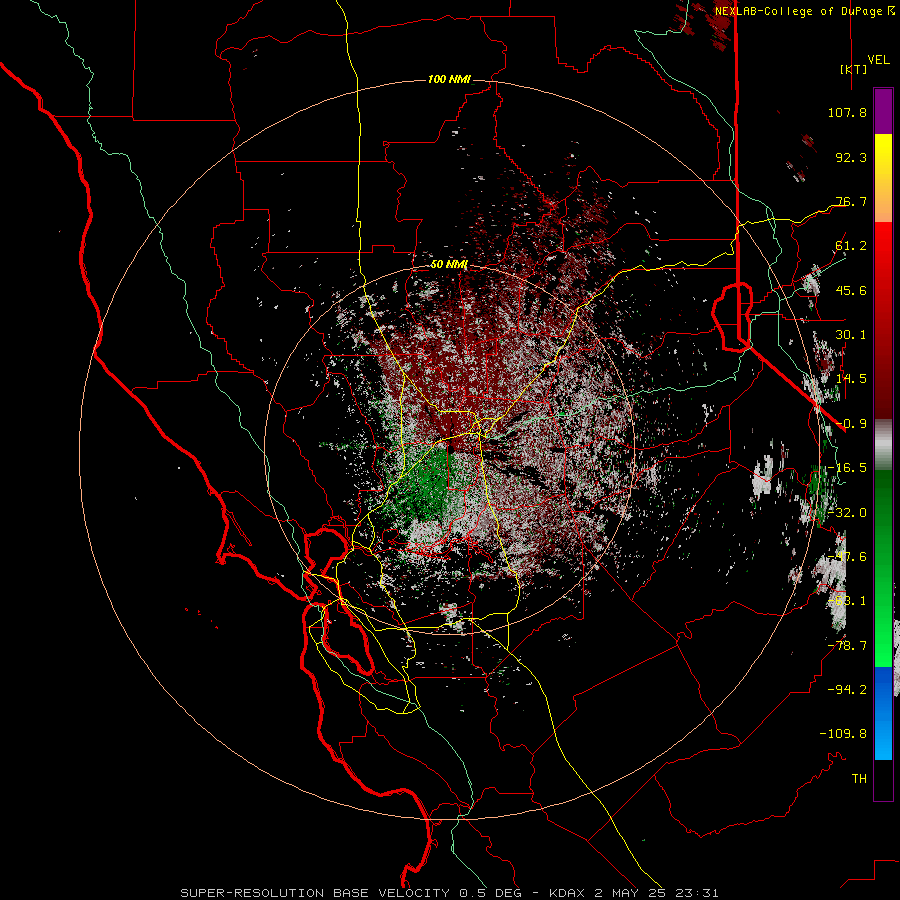Image resolution: width=900 pixels, height=900 pixels.
Task: Select the -47.6 legend value
Action: point(847,557)
